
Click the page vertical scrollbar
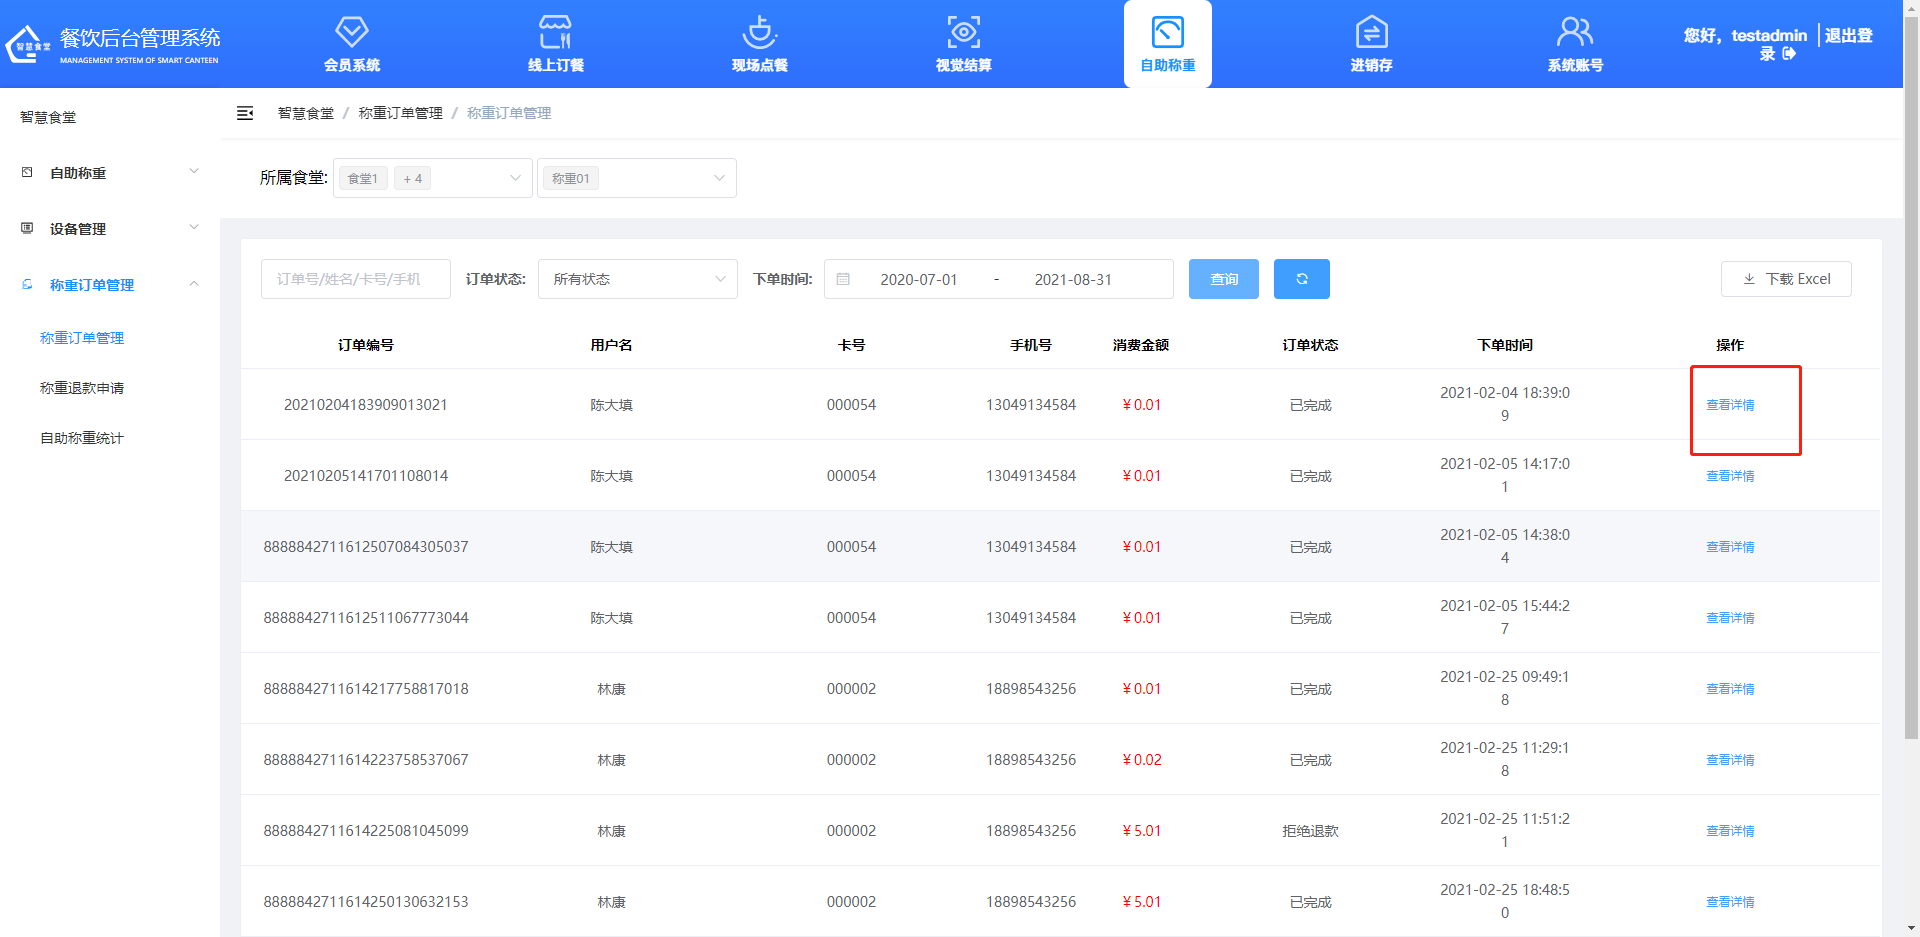pyautogui.click(x=1911, y=400)
